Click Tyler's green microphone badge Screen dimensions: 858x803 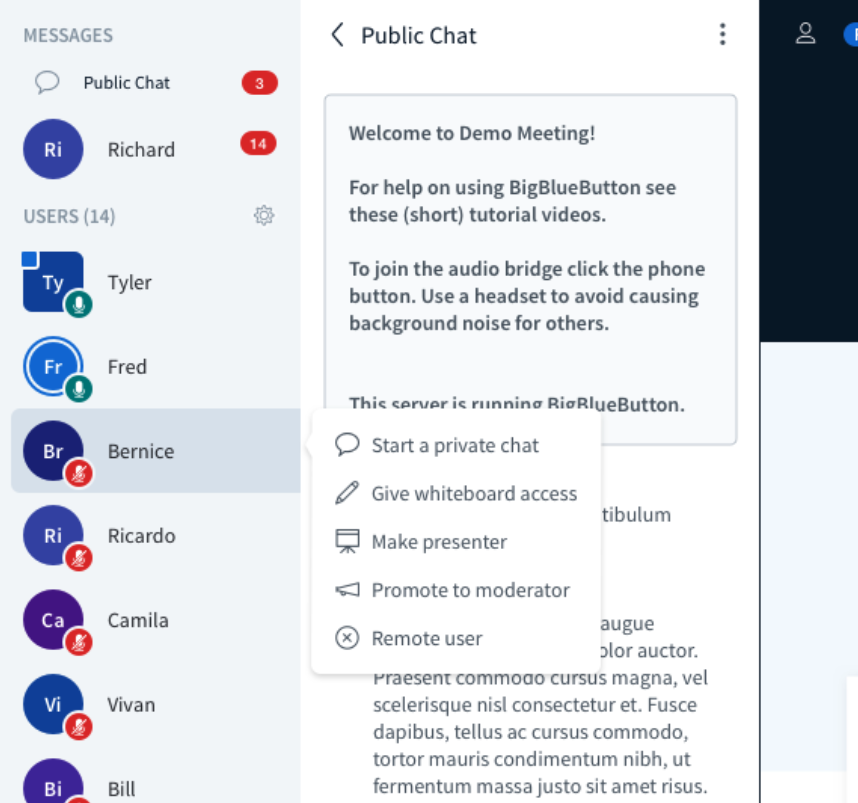click(x=79, y=304)
